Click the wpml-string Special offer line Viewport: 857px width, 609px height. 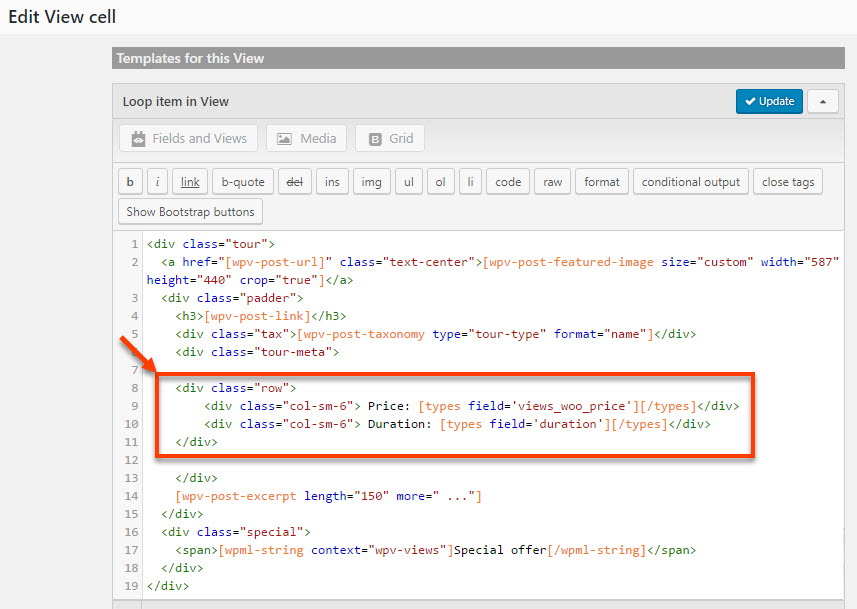coord(436,550)
